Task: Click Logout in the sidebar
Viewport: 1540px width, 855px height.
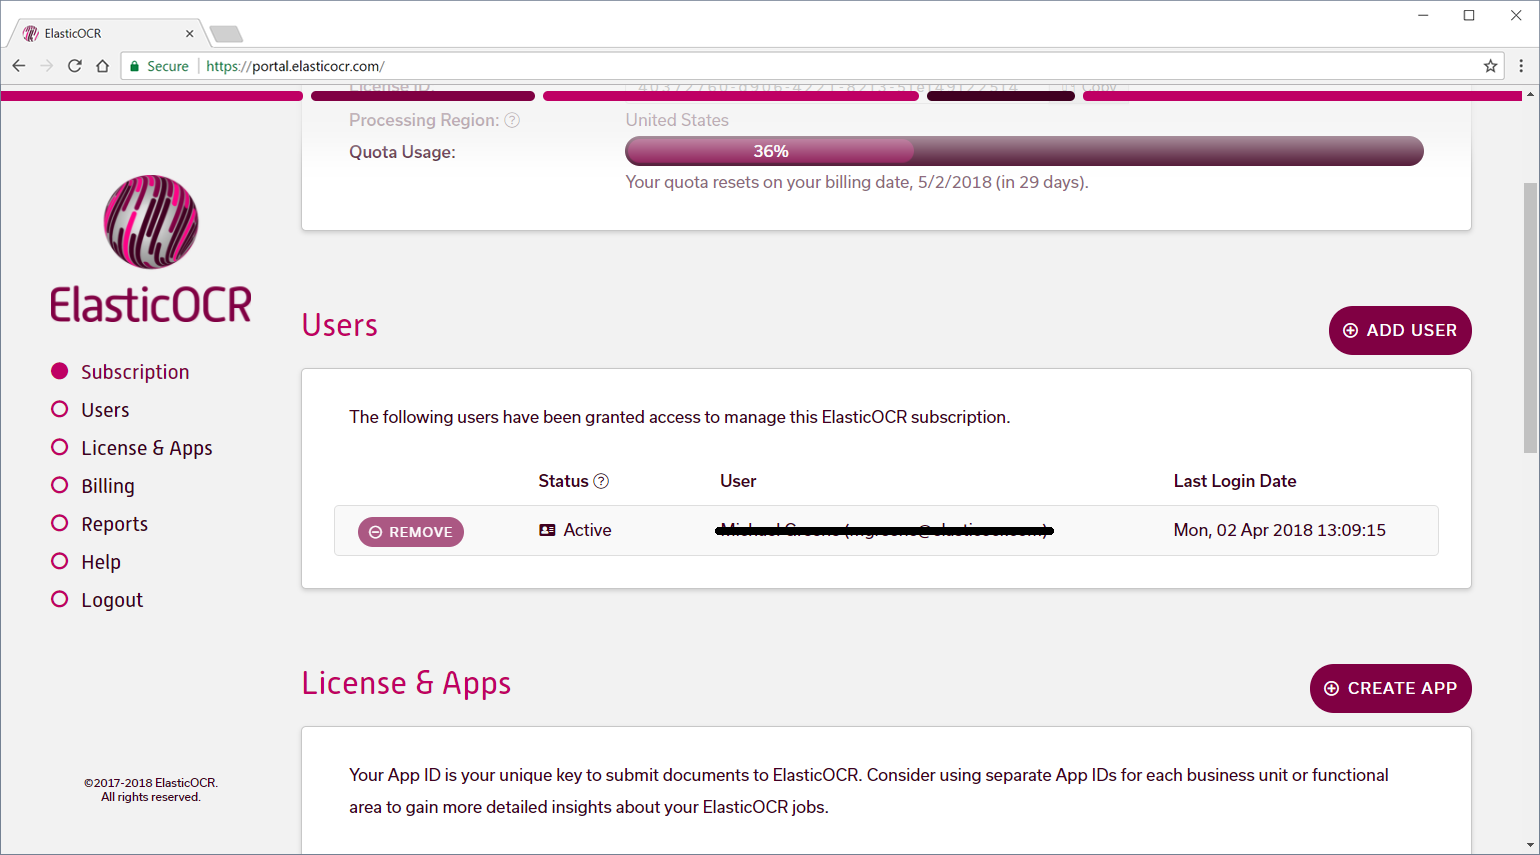Action: tap(97, 600)
